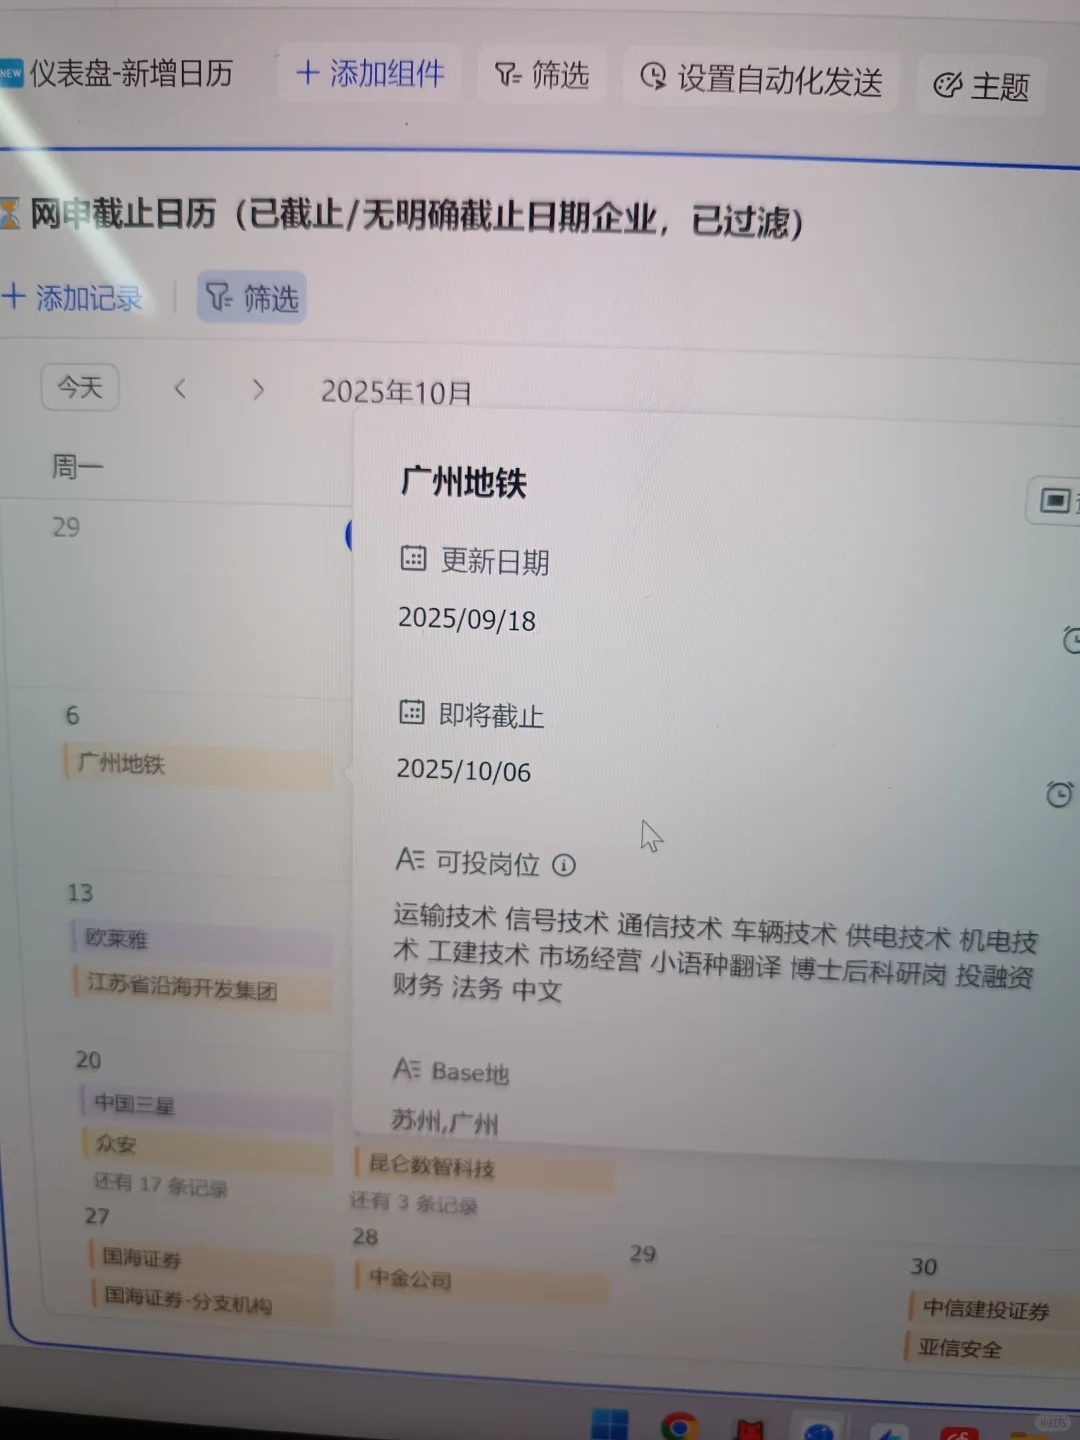This screenshot has height=1440, width=1080.
Task: Open the 亚信安全 calendar entry
Action: [x=992, y=1349]
